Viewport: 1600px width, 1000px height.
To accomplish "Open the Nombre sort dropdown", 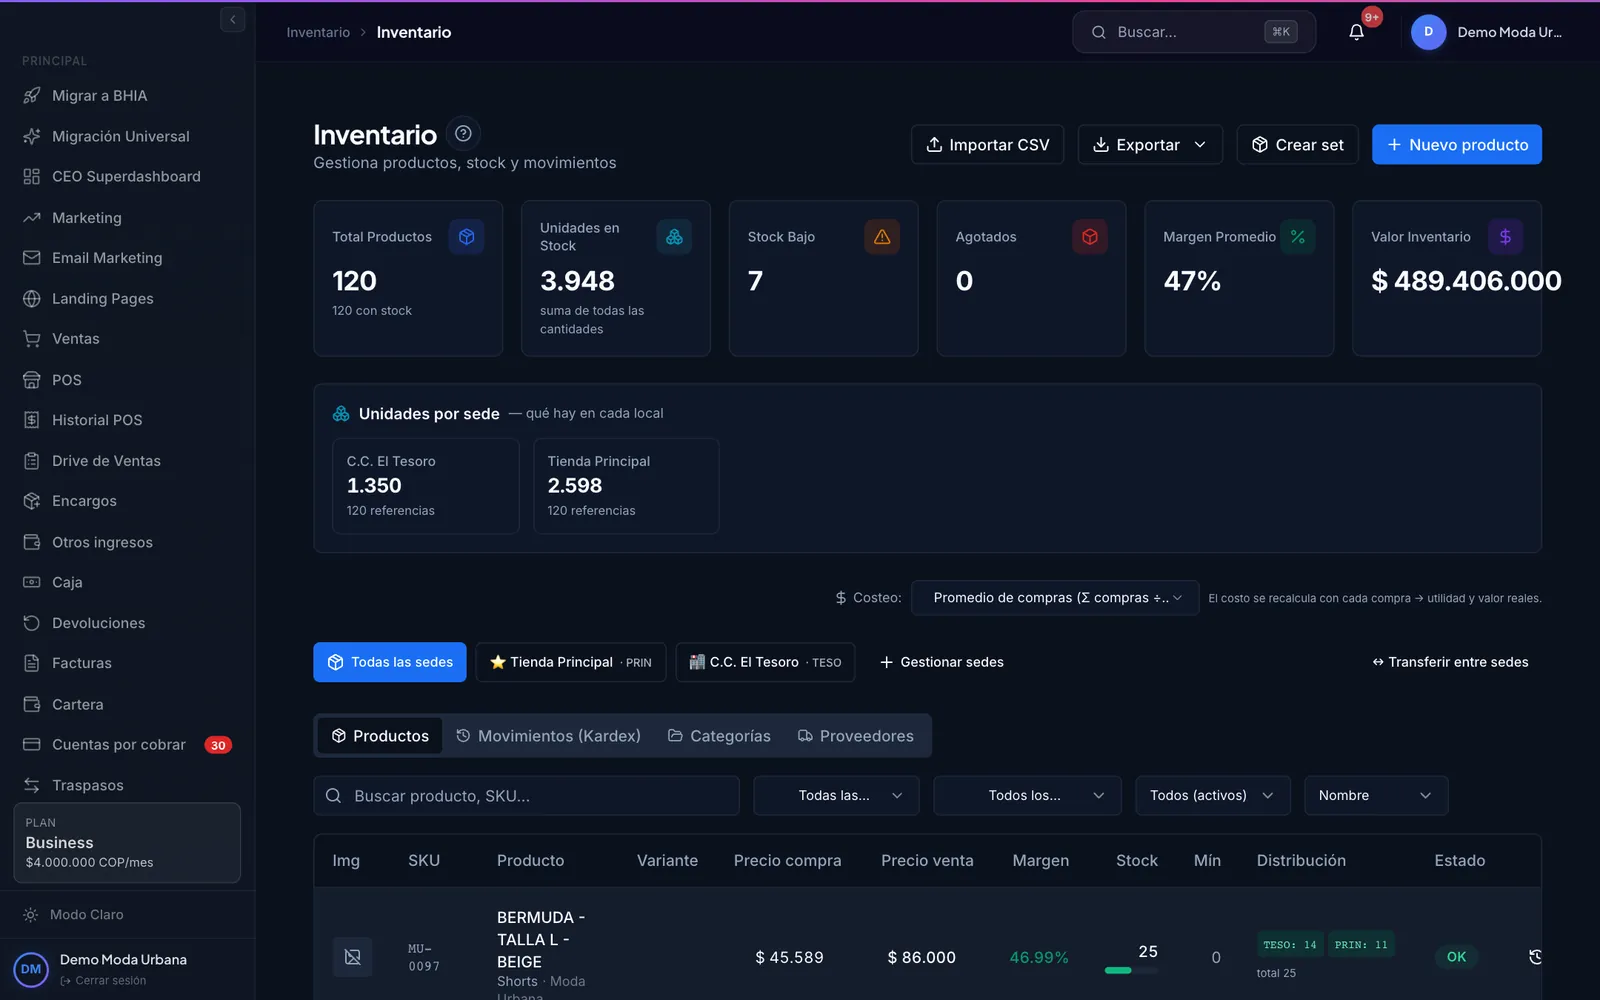I will [1376, 796].
